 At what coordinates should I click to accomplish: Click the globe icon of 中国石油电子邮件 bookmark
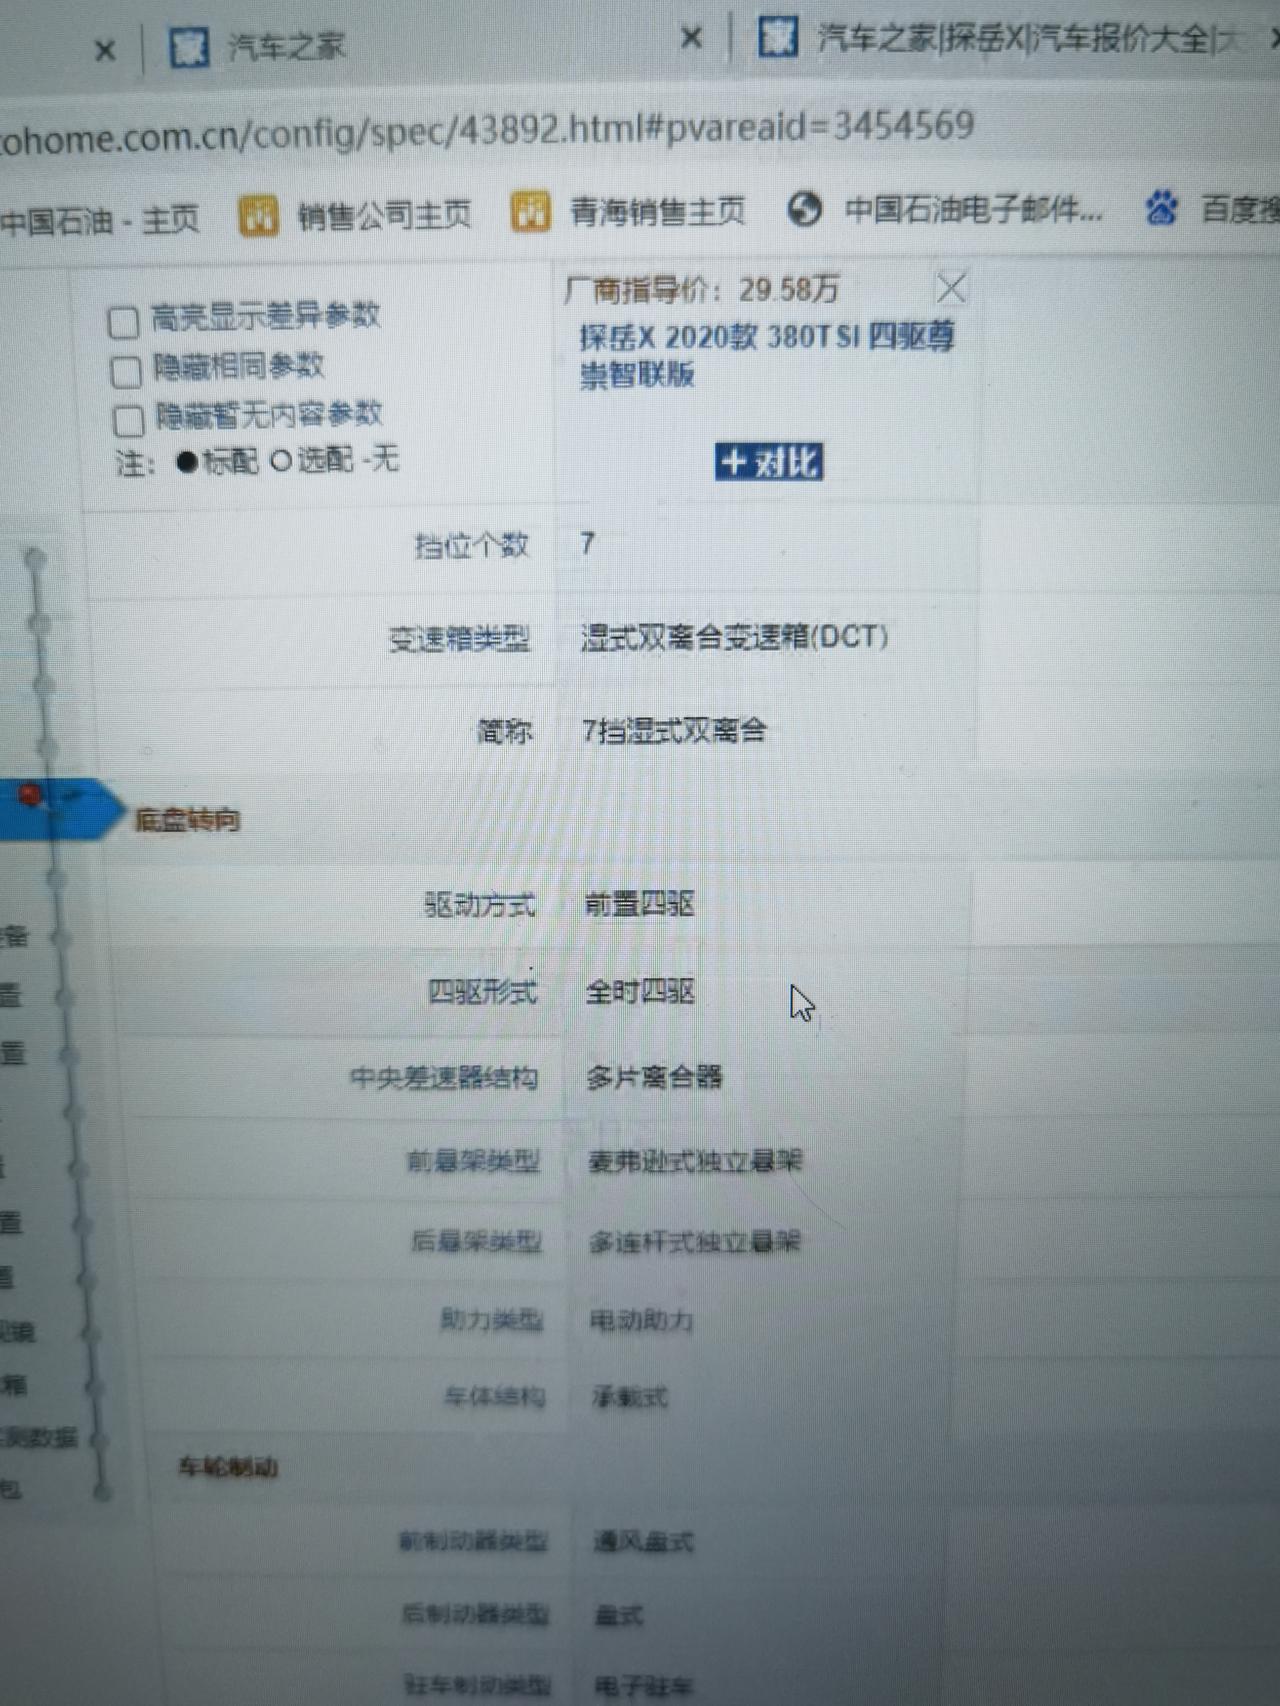804,209
